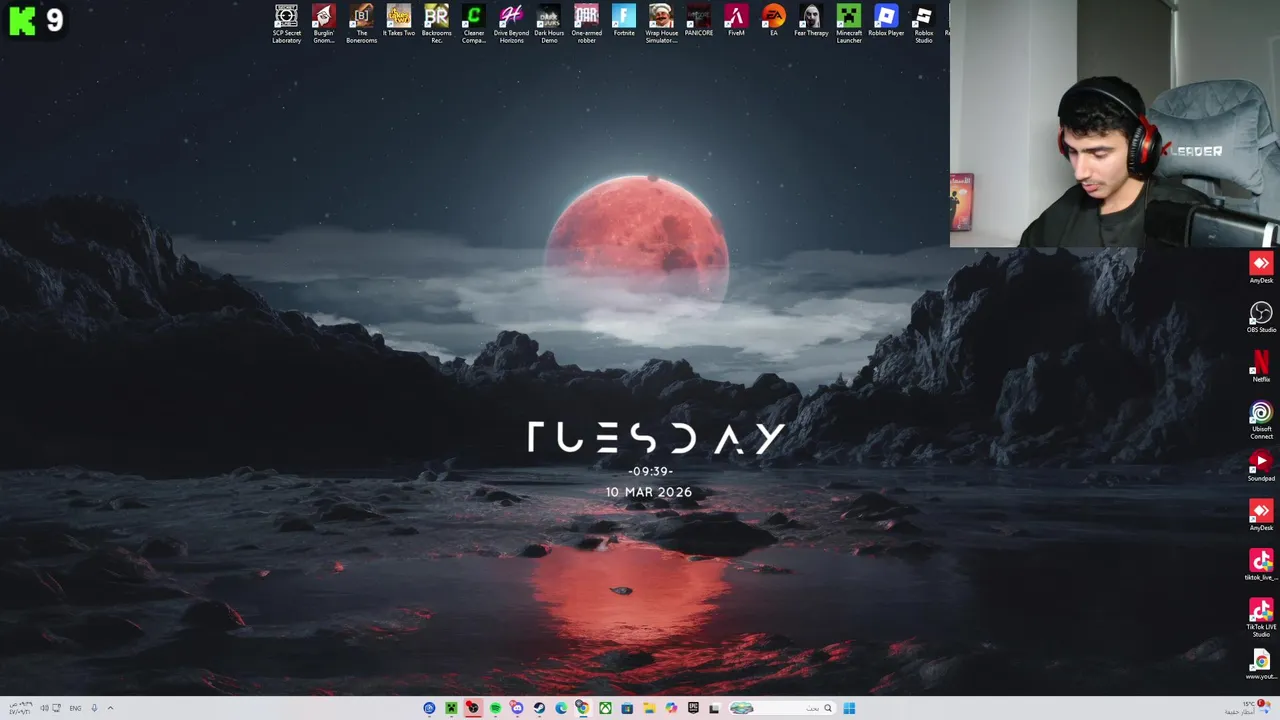Open the PANICORE desktop shortcut
This screenshot has height=720, width=1280.
pyautogui.click(x=699, y=21)
